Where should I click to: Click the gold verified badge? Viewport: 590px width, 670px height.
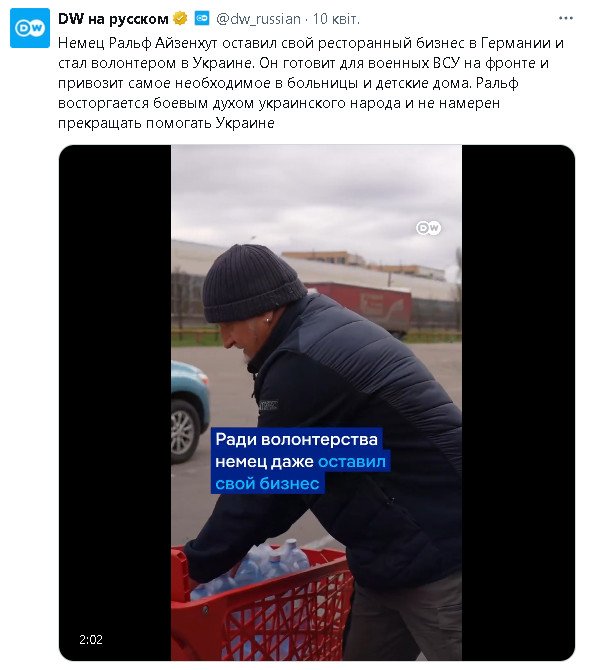(180, 19)
